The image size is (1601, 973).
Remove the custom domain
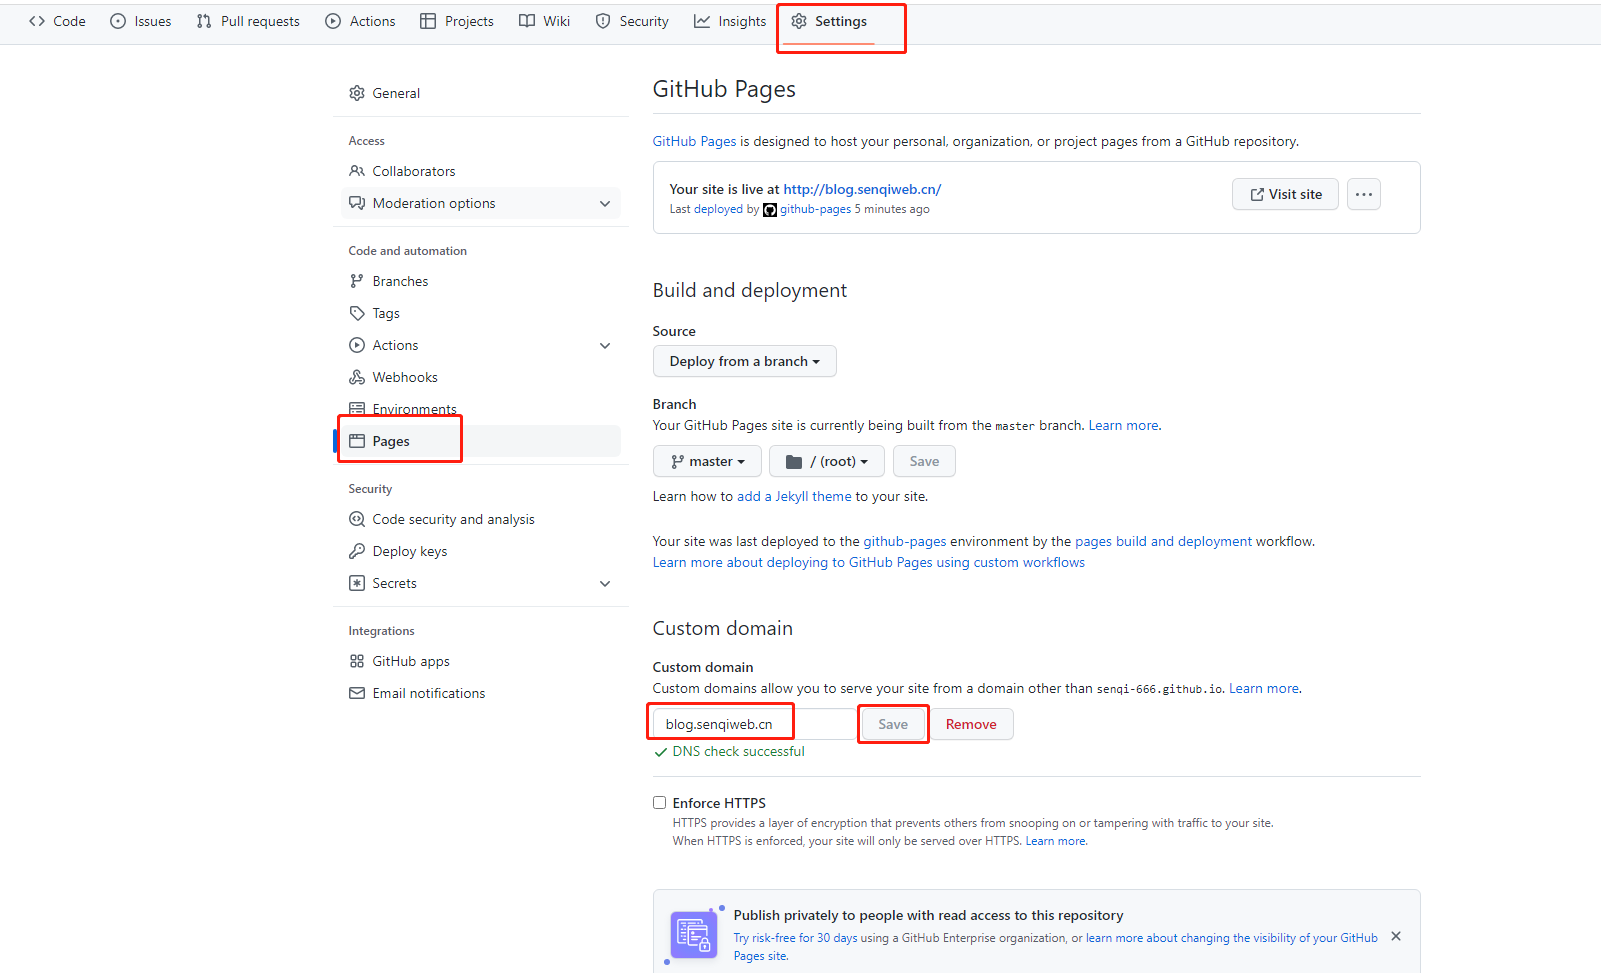coord(971,724)
